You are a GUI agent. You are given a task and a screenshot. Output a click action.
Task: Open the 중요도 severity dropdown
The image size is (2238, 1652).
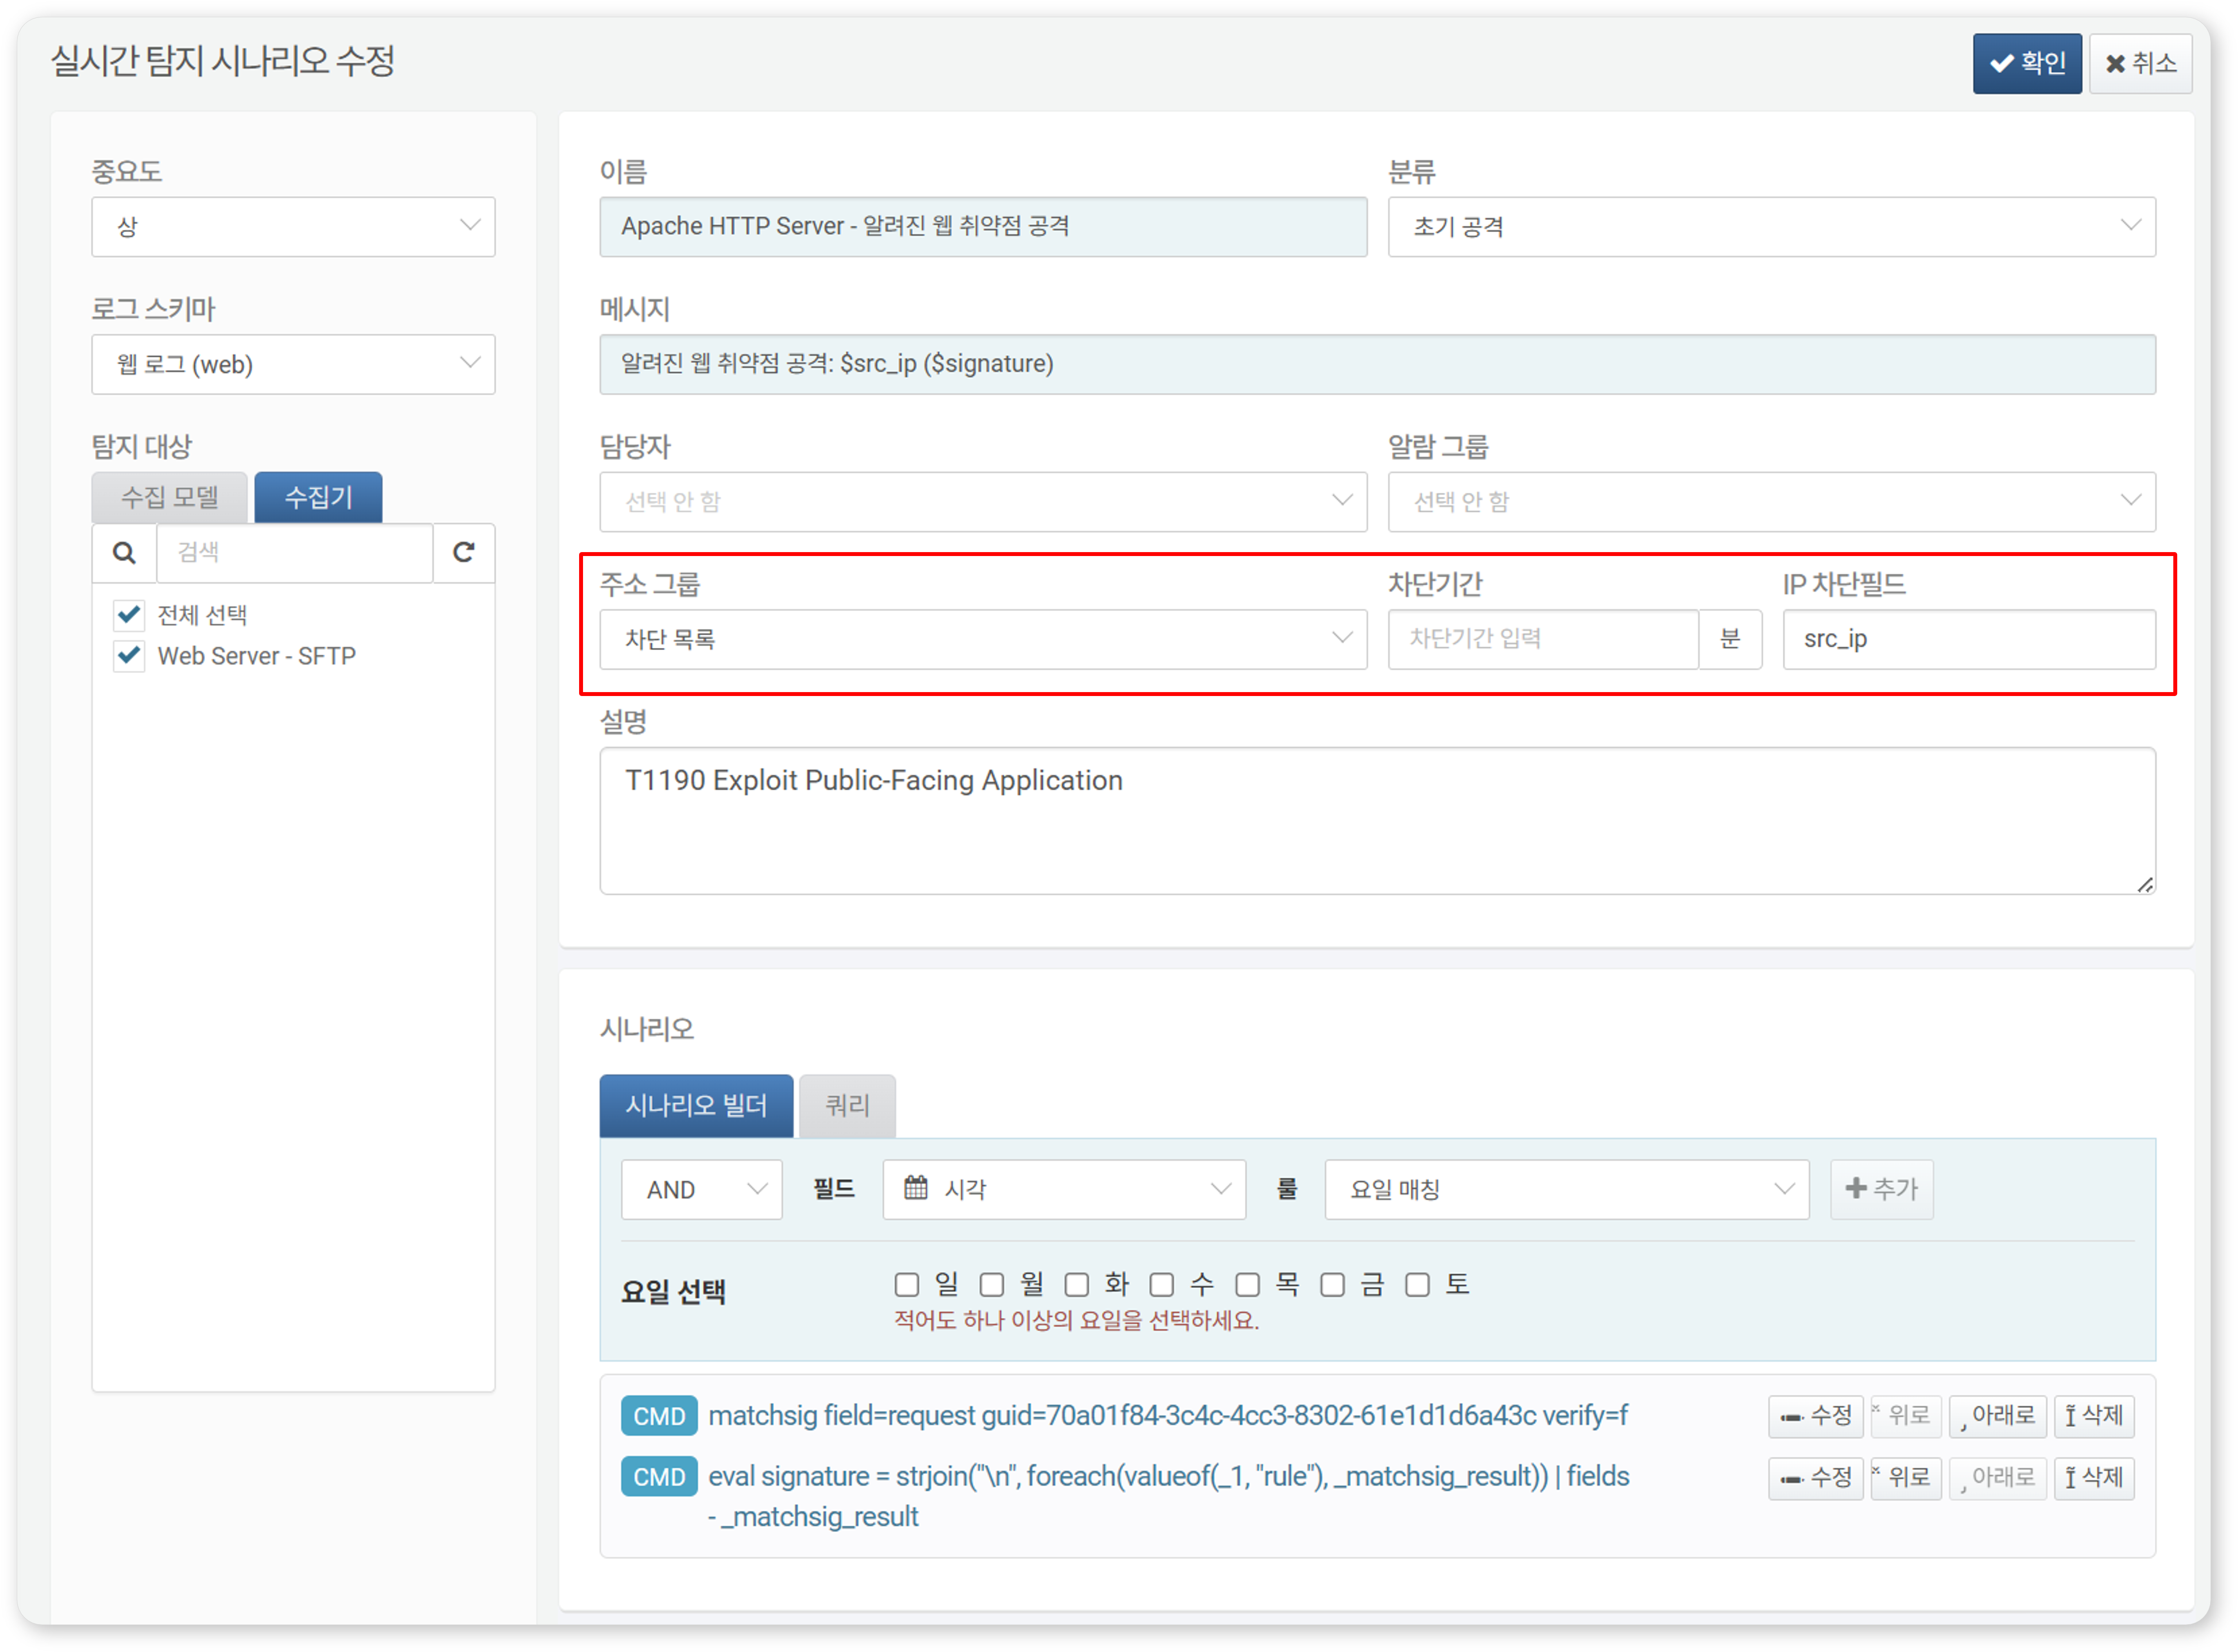293,227
